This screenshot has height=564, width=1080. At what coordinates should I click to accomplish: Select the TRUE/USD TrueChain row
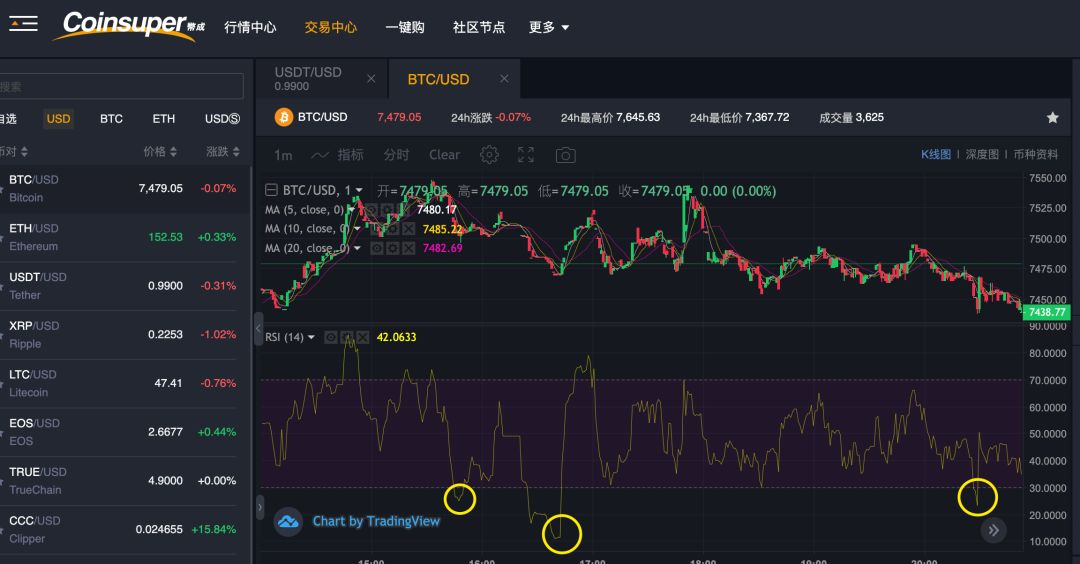point(124,481)
